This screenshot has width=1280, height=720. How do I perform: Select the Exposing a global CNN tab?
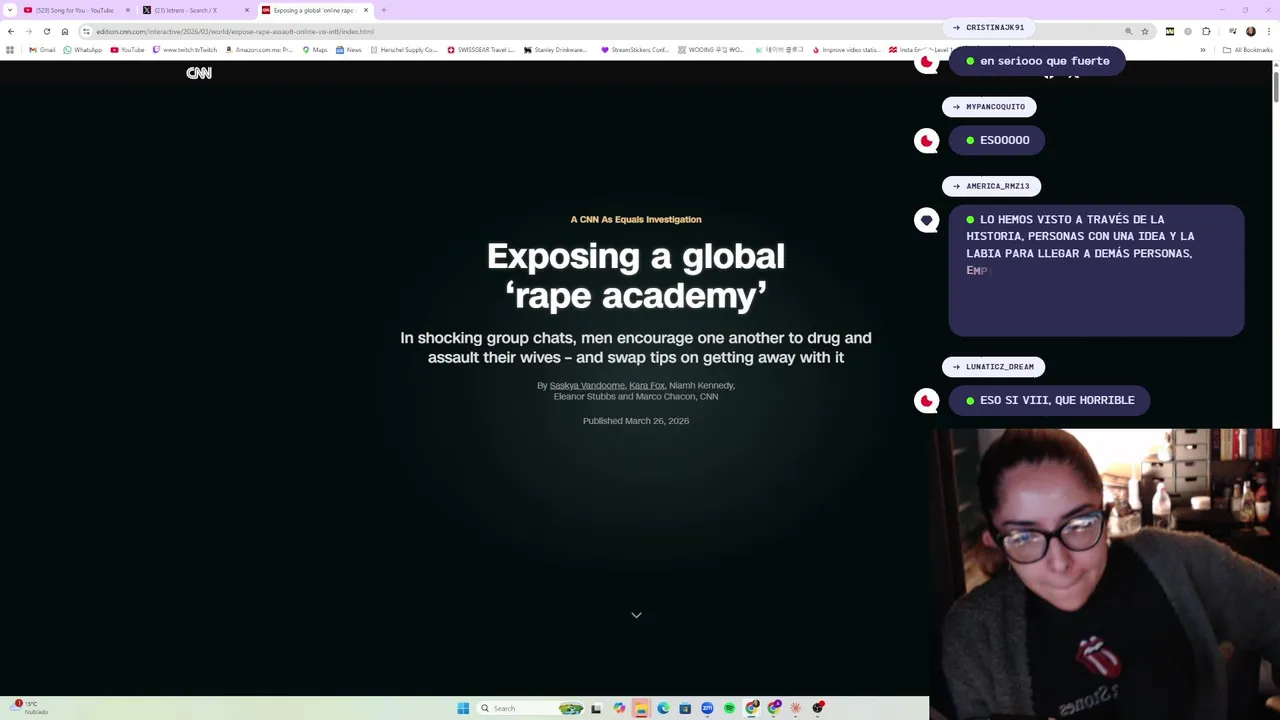(314, 10)
